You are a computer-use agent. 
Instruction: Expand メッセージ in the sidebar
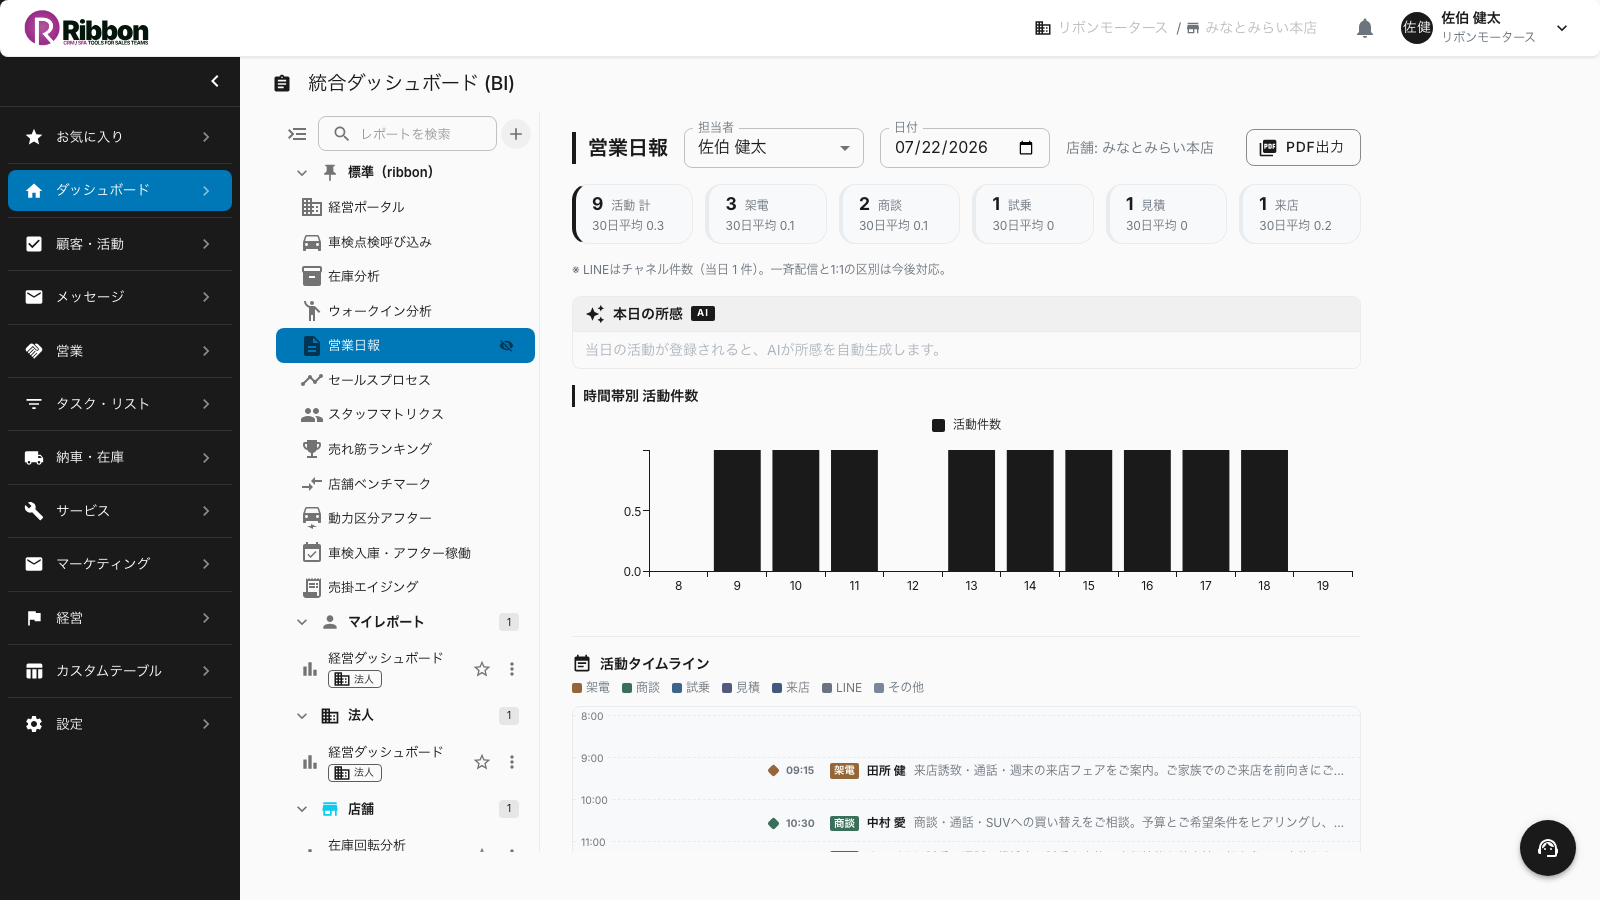click(120, 297)
